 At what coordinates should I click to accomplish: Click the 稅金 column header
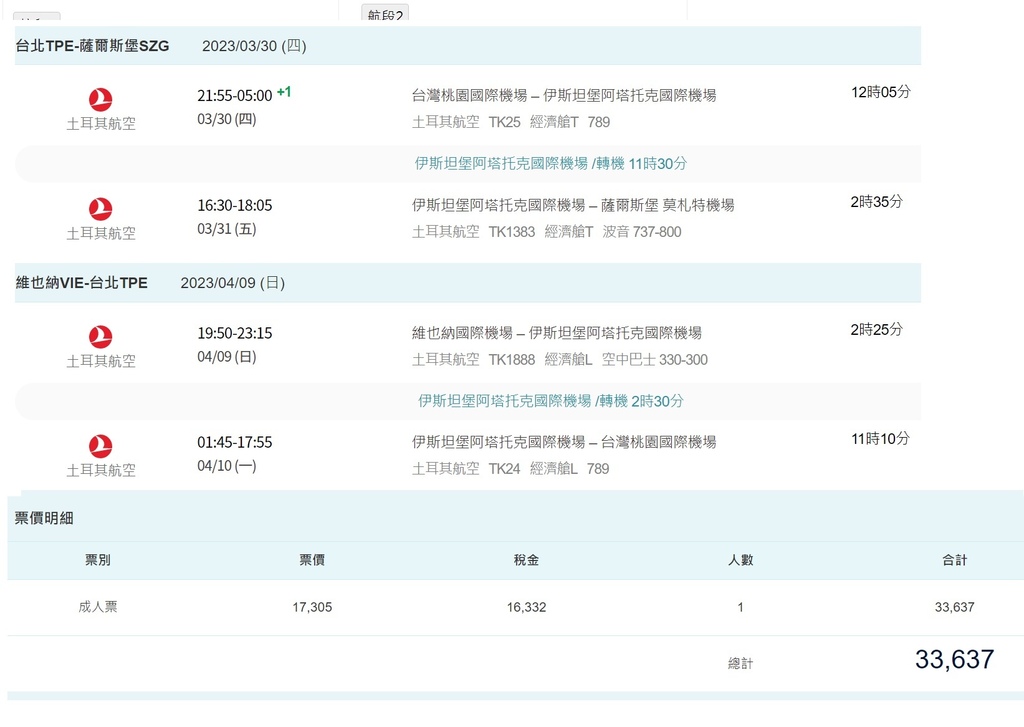pos(526,560)
